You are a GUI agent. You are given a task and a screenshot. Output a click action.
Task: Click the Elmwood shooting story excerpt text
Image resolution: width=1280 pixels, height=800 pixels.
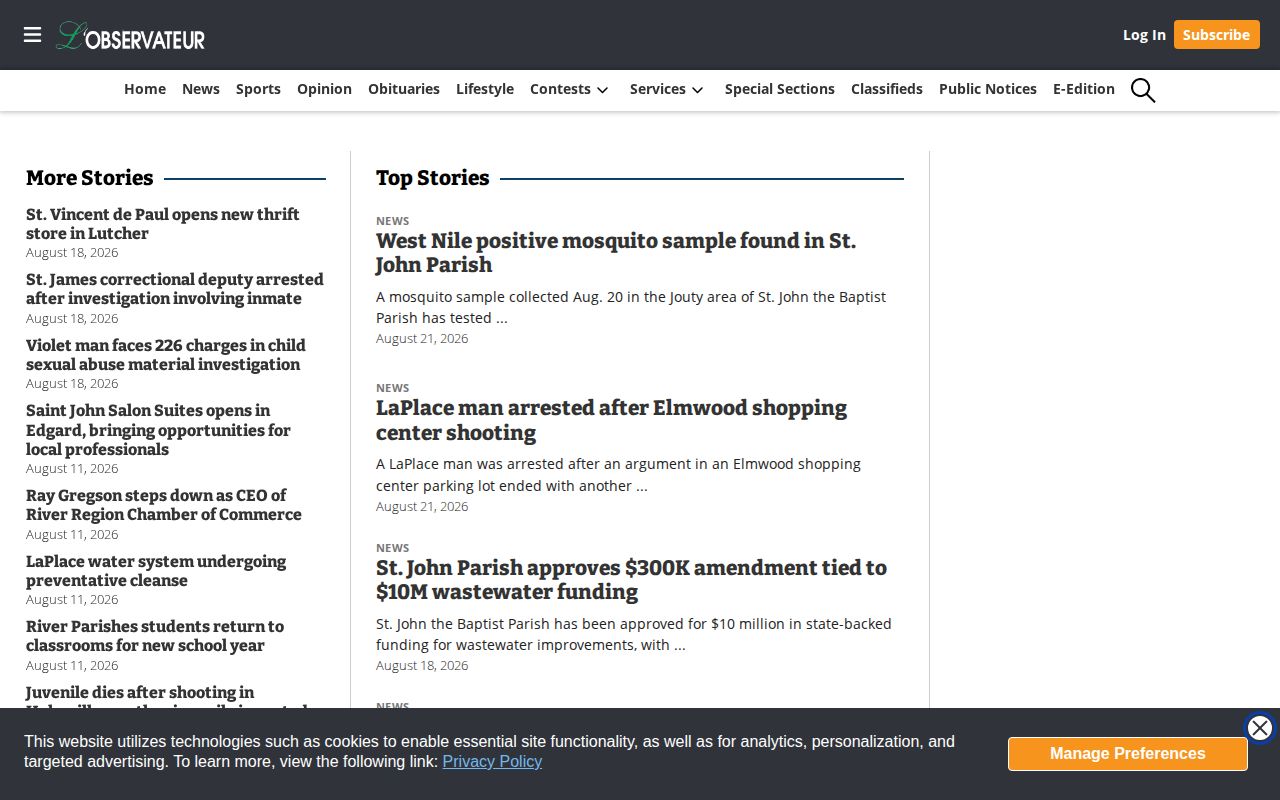point(618,475)
